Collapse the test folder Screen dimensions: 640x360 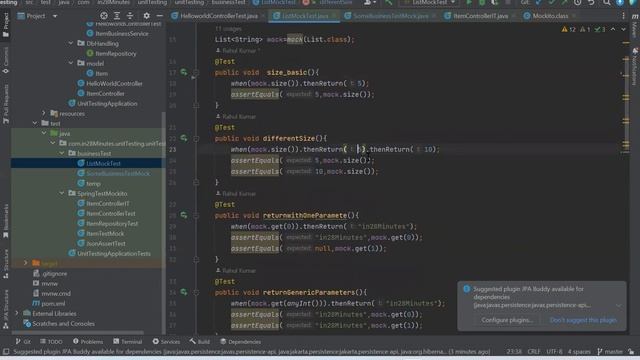pos(35,123)
